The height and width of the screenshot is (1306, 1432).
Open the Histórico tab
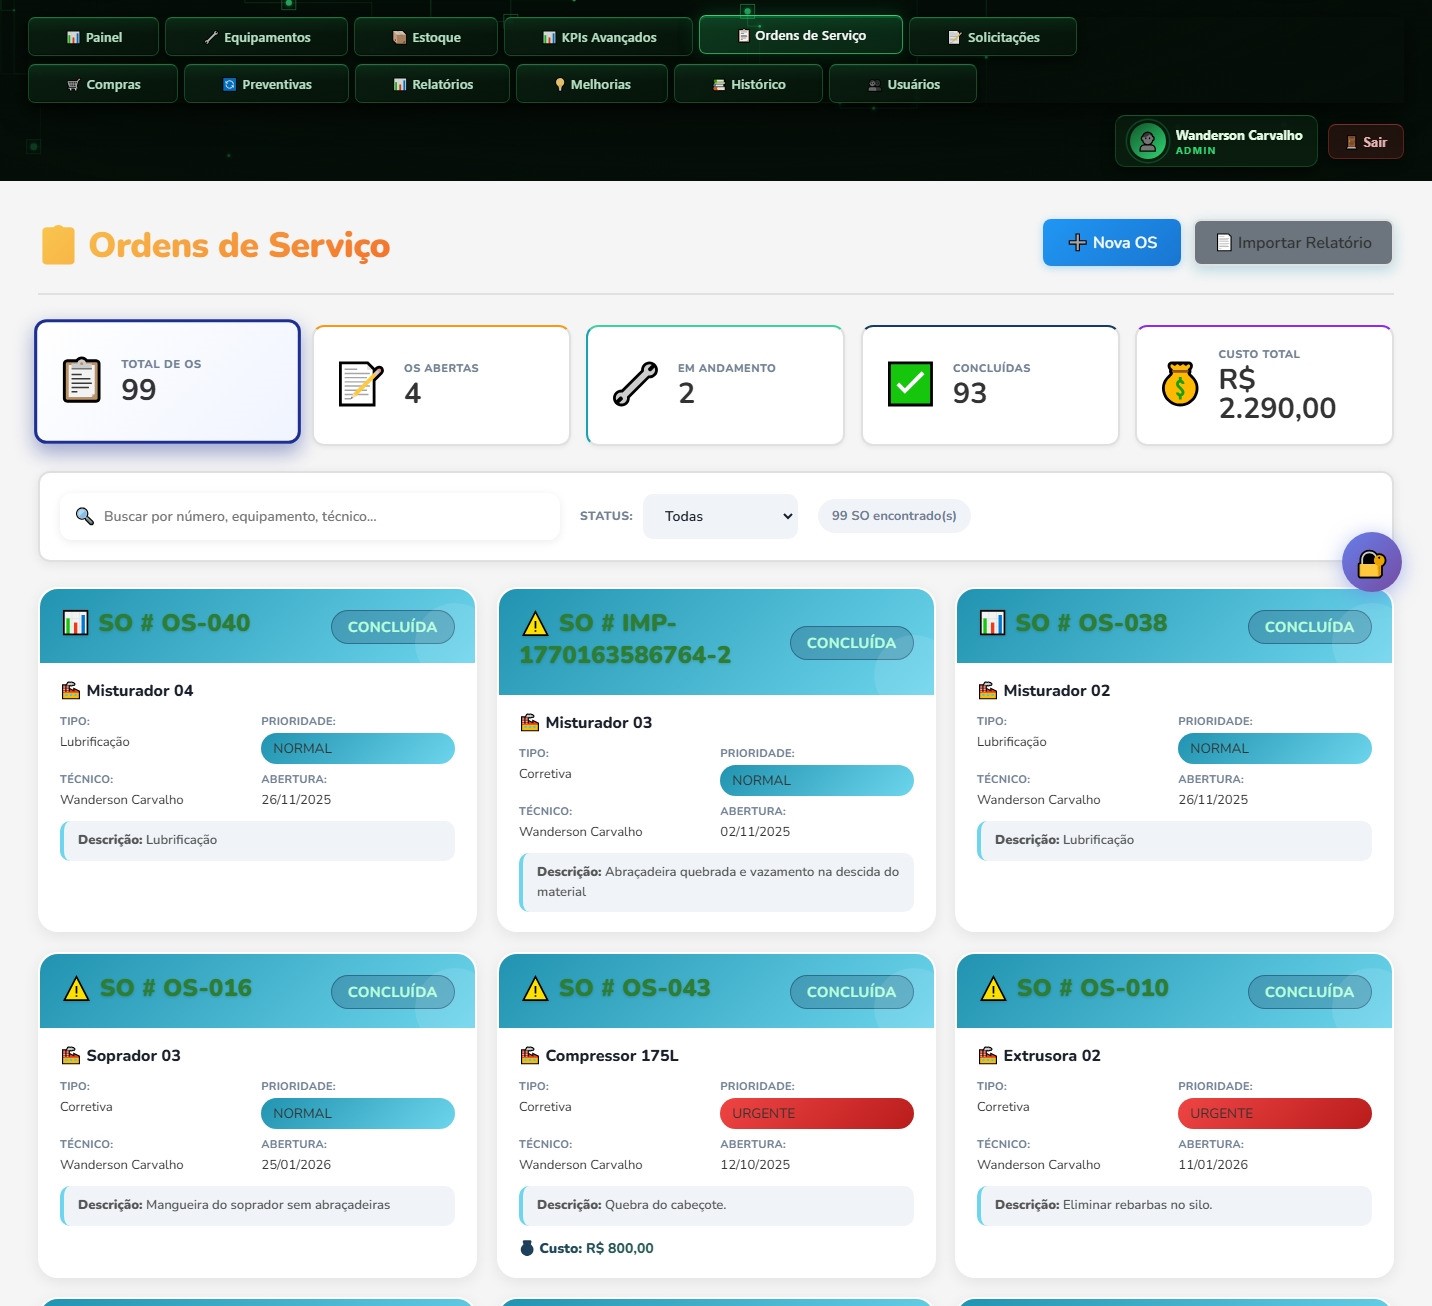(x=748, y=84)
